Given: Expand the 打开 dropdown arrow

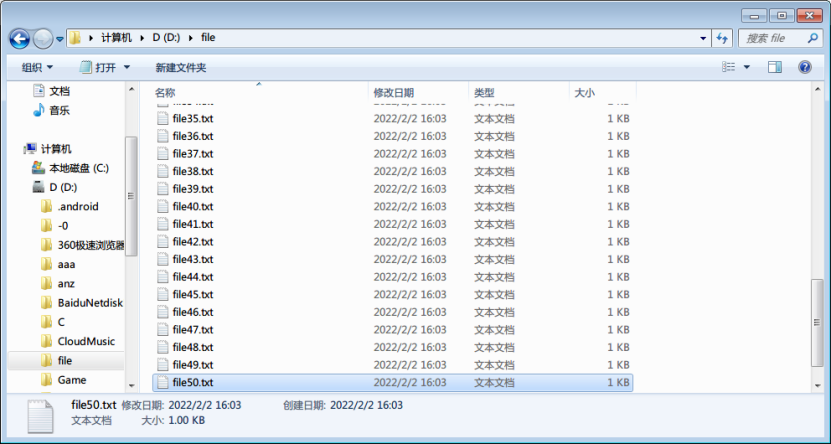Looking at the screenshot, I should pos(127,67).
